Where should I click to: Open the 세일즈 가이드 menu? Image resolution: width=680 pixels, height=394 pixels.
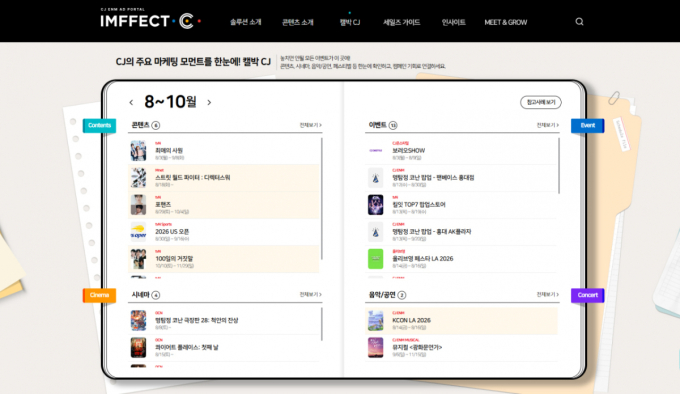point(402,22)
